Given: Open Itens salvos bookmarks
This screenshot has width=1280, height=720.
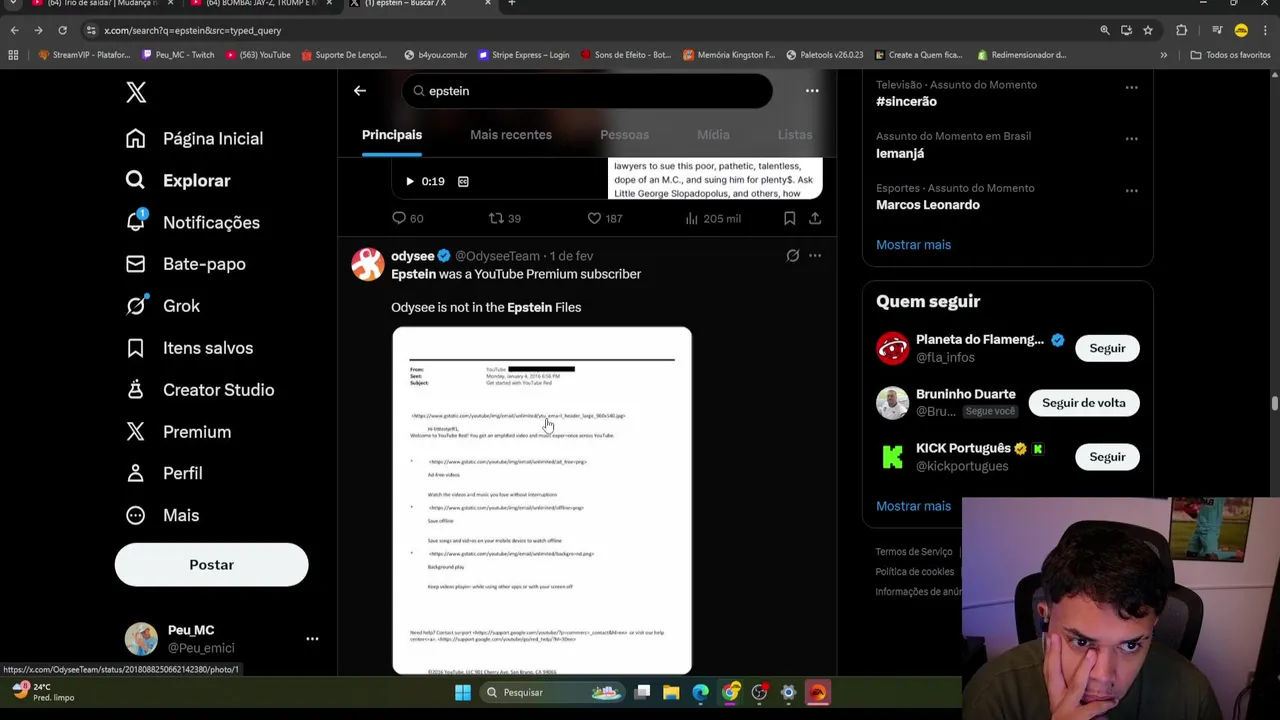Looking at the screenshot, I should [x=189, y=348].
